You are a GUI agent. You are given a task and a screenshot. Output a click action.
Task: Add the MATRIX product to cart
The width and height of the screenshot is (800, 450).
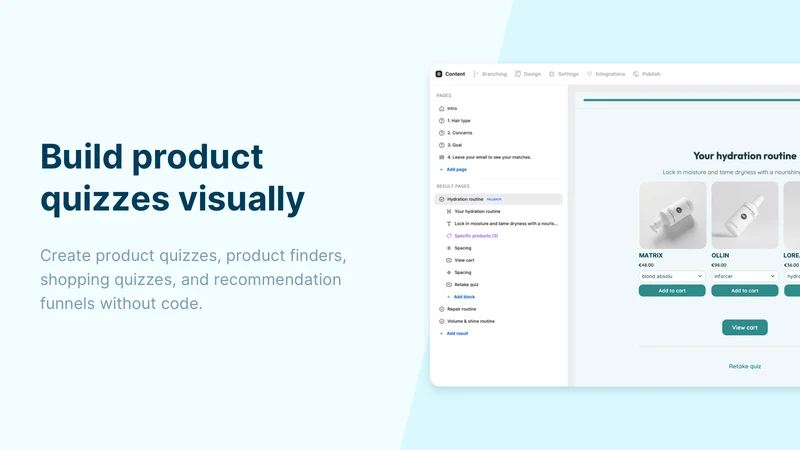[672, 291]
